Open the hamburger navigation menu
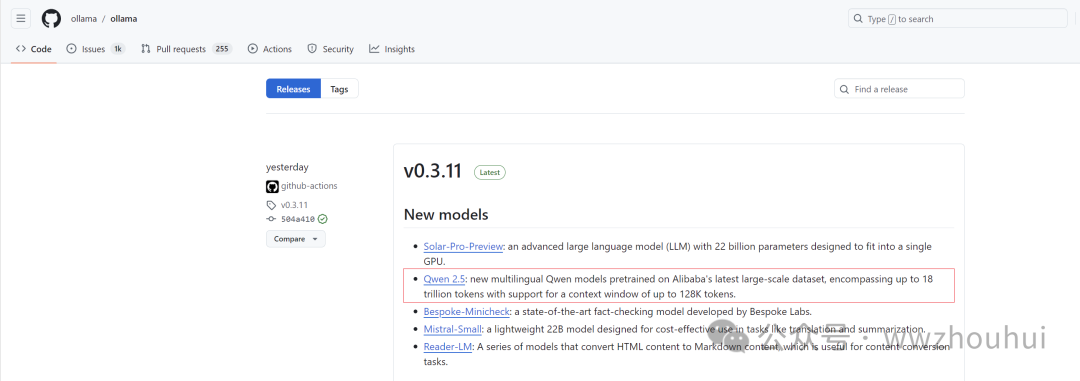The width and height of the screenshot is (1080, 381). click(21, 19)
